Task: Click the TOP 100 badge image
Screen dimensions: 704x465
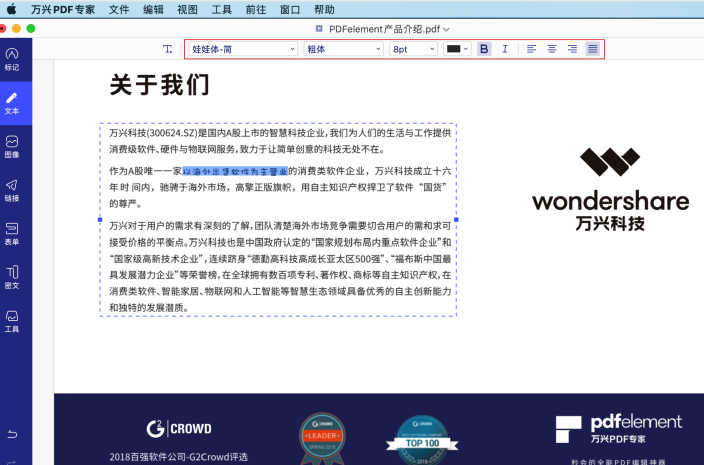Action: click(422, 440)
